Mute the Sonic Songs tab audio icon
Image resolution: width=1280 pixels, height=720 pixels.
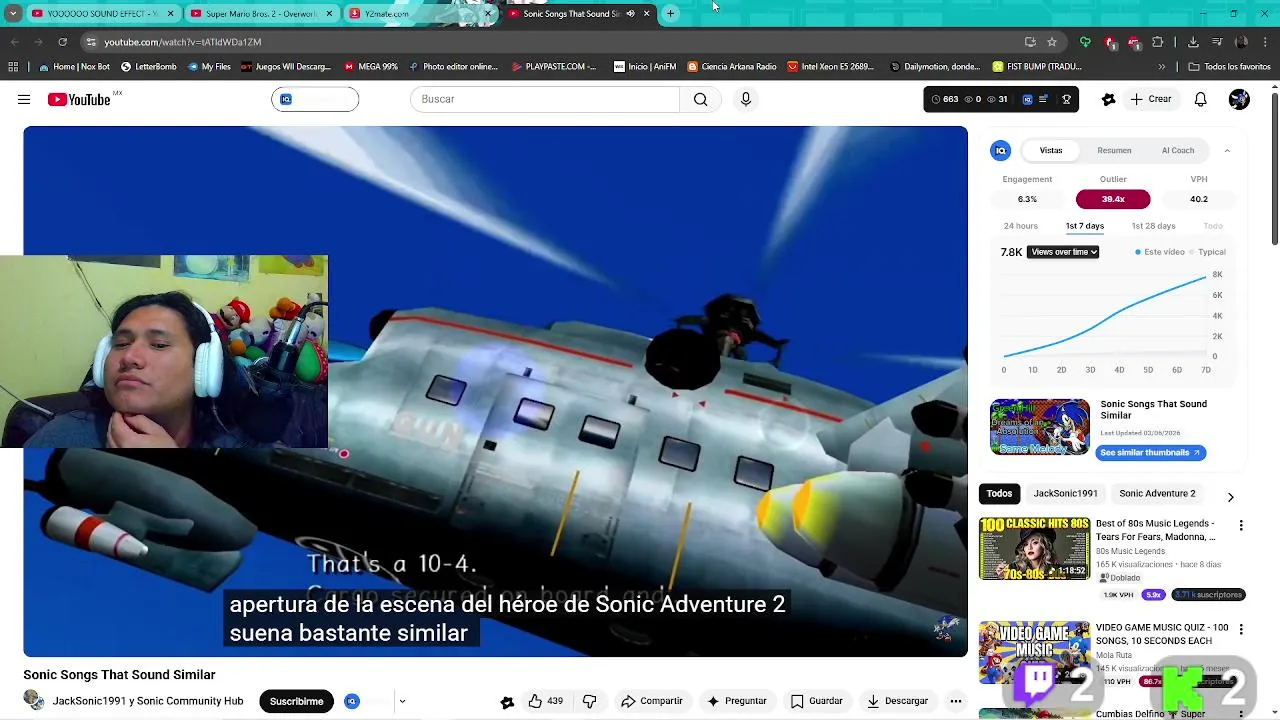(630, 14)
